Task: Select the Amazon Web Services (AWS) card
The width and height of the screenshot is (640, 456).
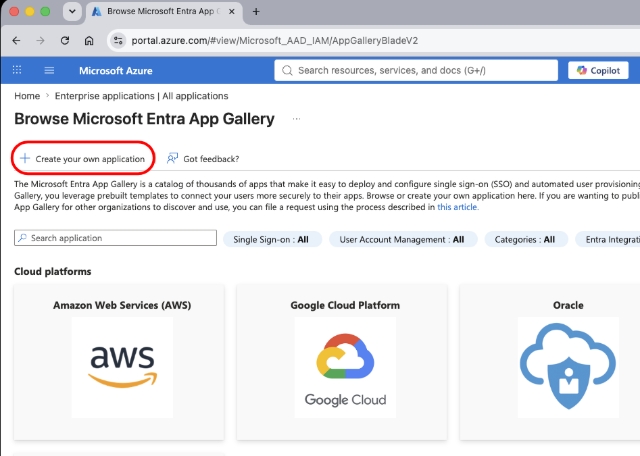Action: click(x=119, y=362)
